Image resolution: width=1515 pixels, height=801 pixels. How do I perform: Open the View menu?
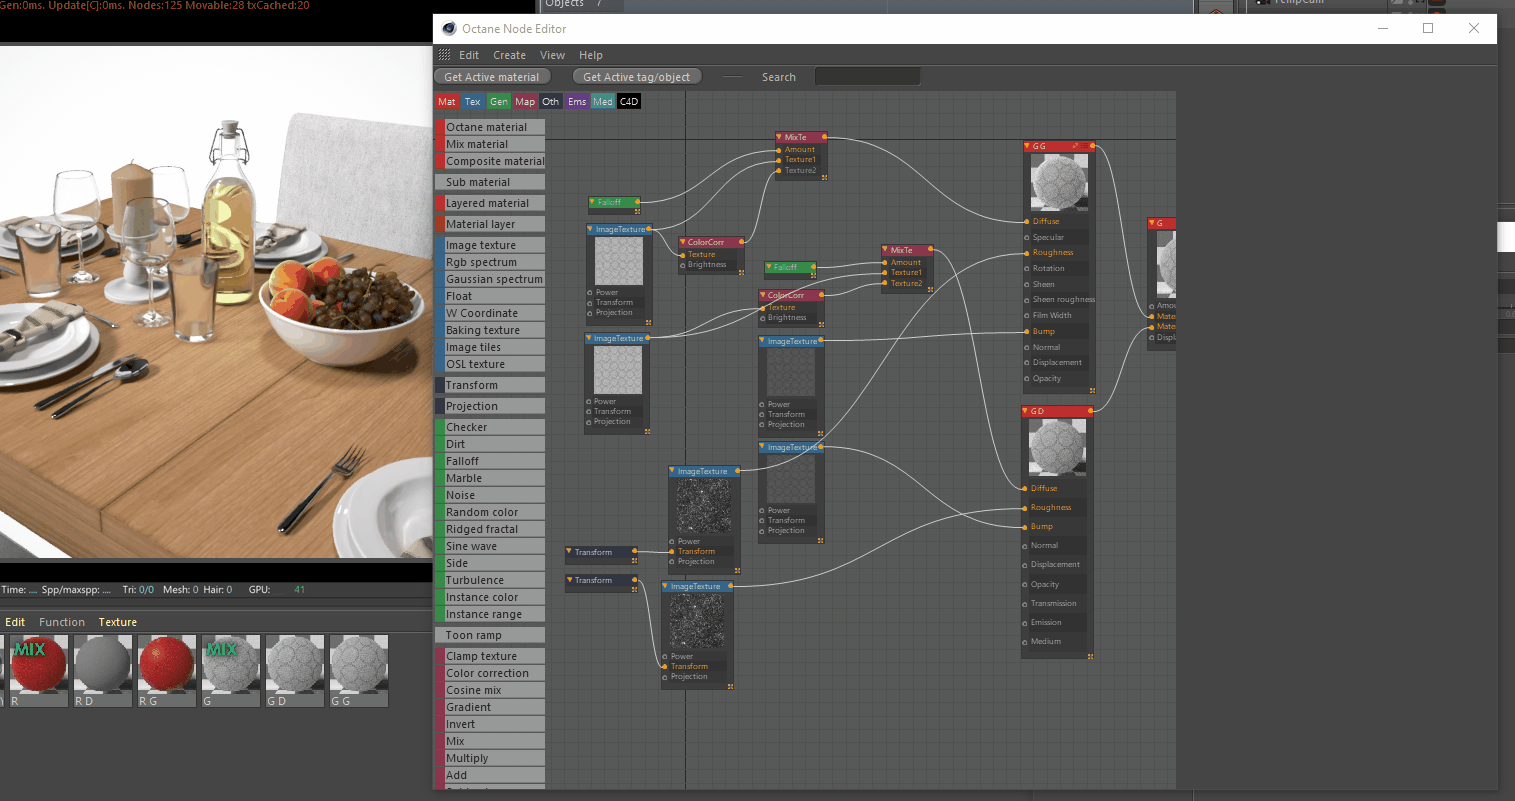click(552, 55)
